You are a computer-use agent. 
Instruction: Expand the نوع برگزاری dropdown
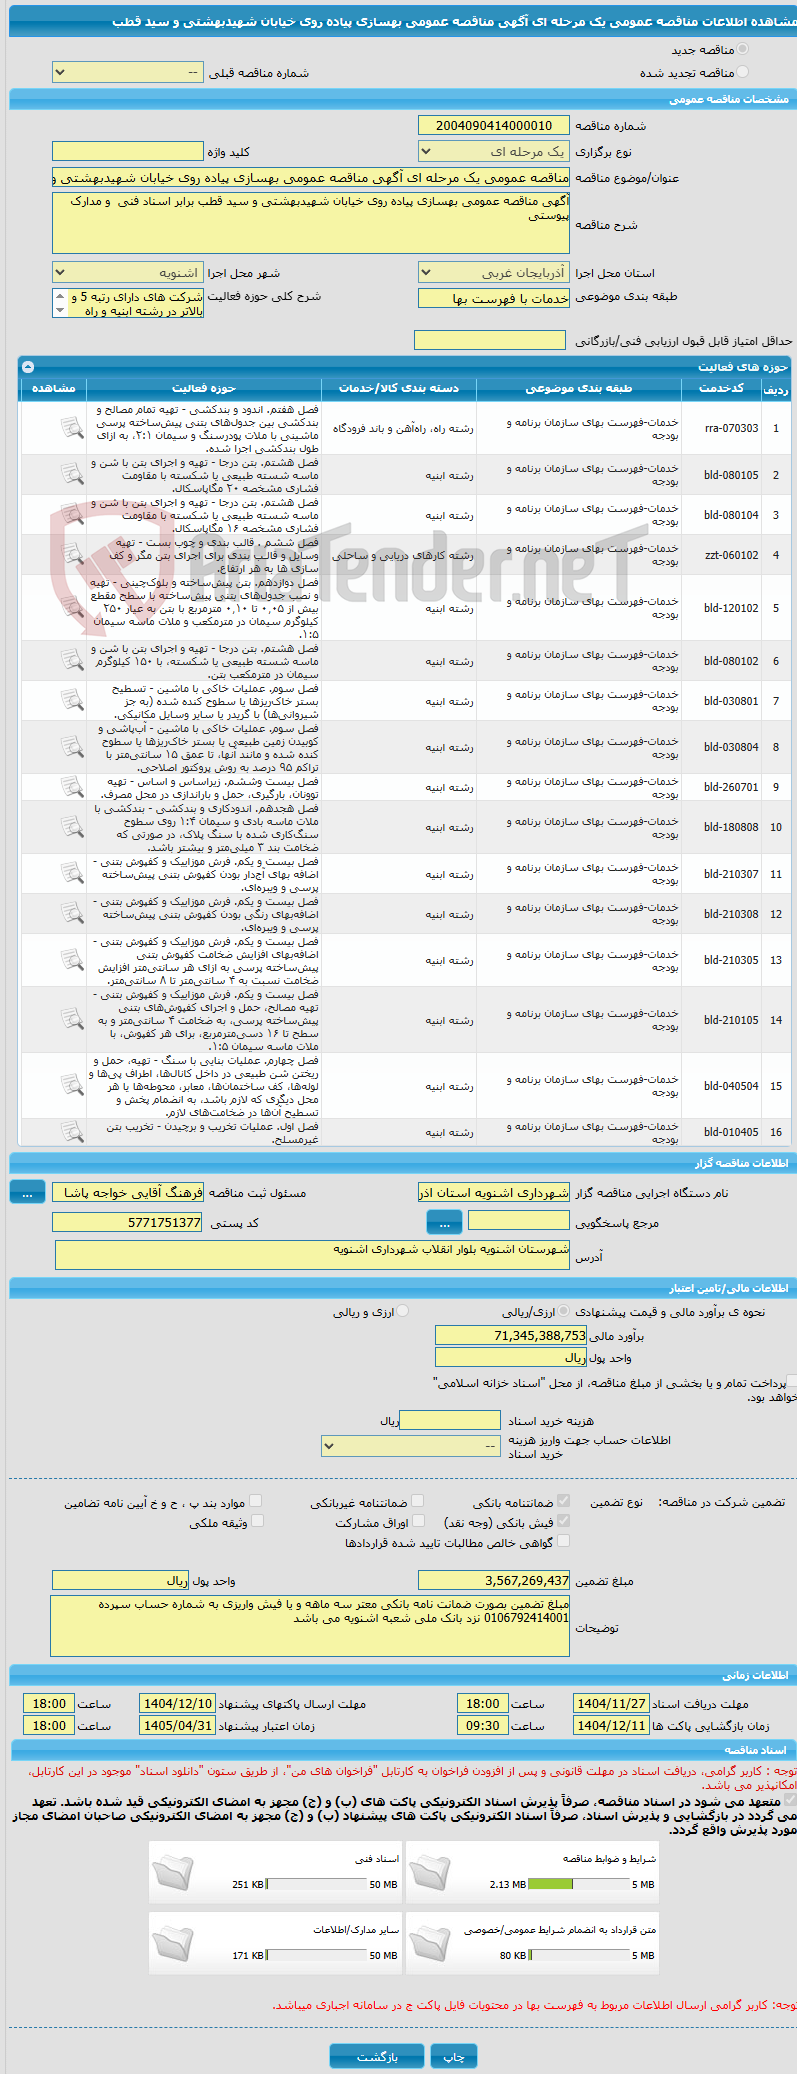[x=494, y=152]
